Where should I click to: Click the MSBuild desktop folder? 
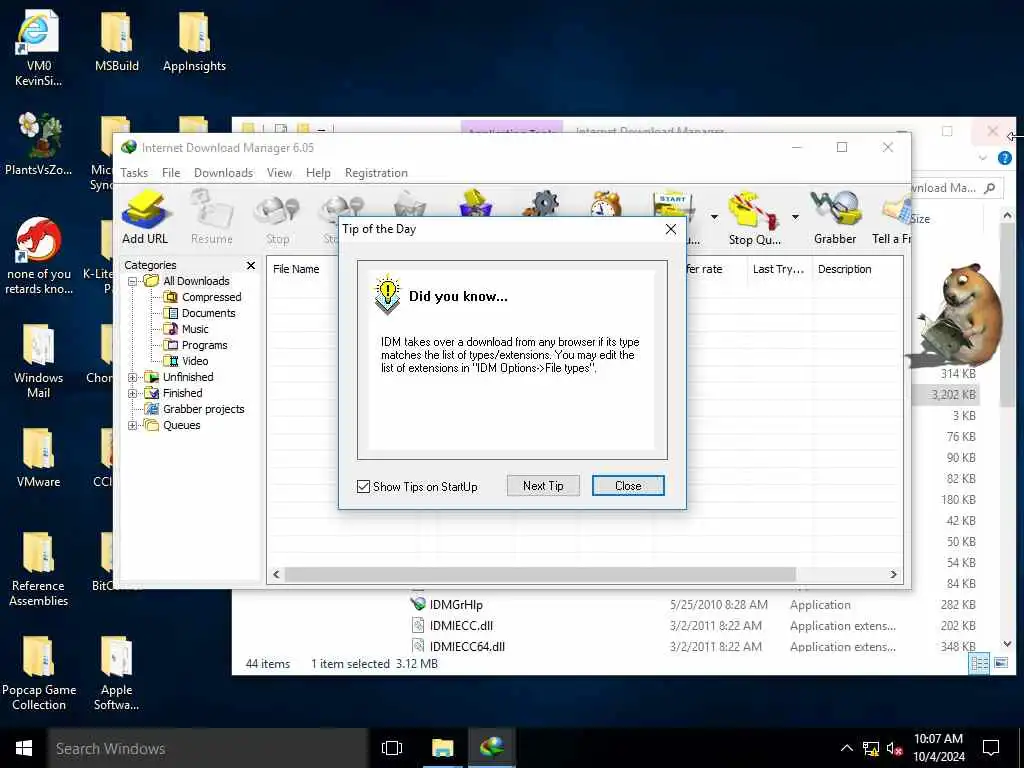(x=117, y=42)
